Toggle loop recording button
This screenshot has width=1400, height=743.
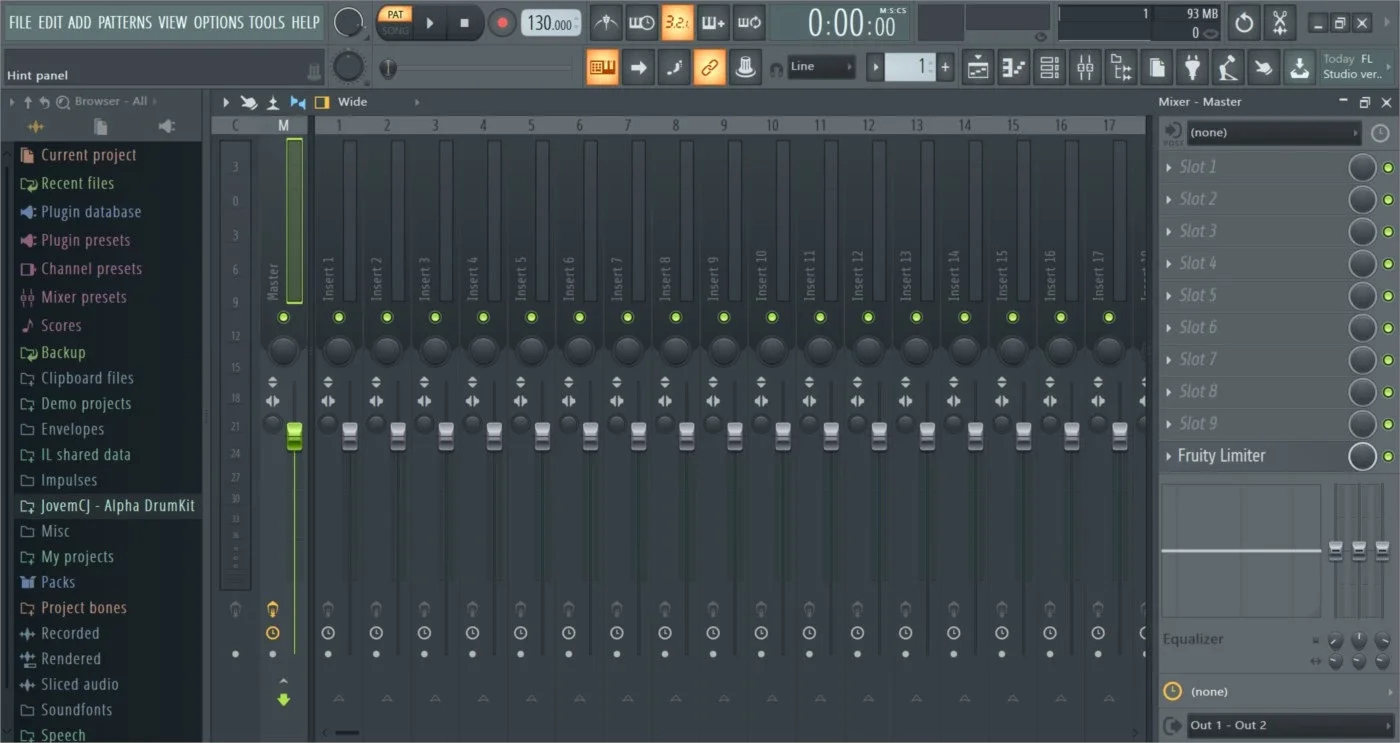(748, 22)
